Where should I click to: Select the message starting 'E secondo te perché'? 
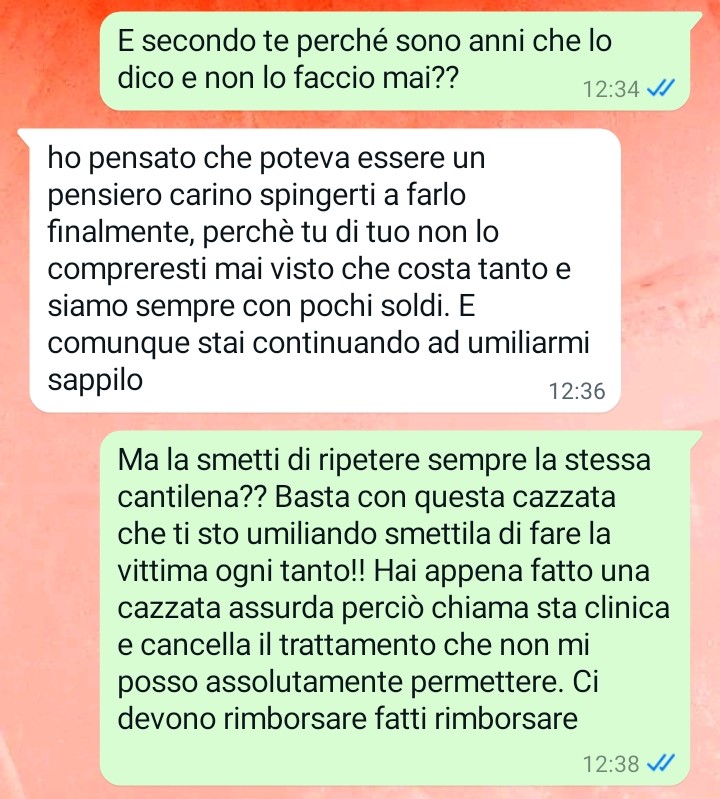(x=395, y=61)
